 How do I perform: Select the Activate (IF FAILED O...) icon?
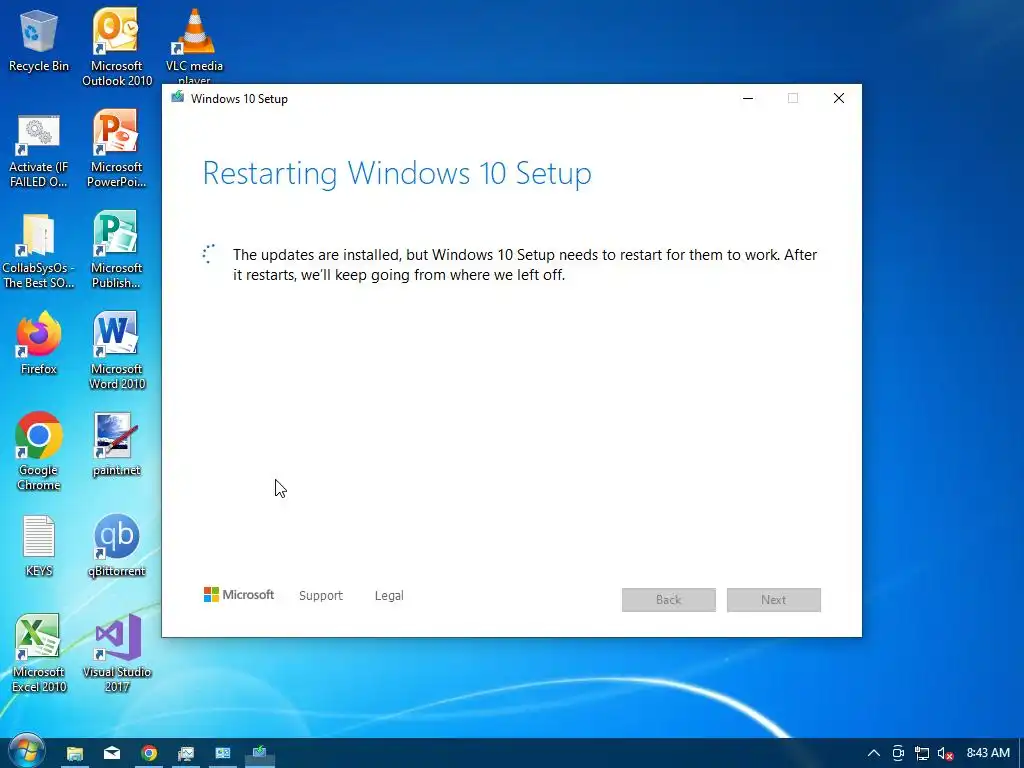point(39,152)
